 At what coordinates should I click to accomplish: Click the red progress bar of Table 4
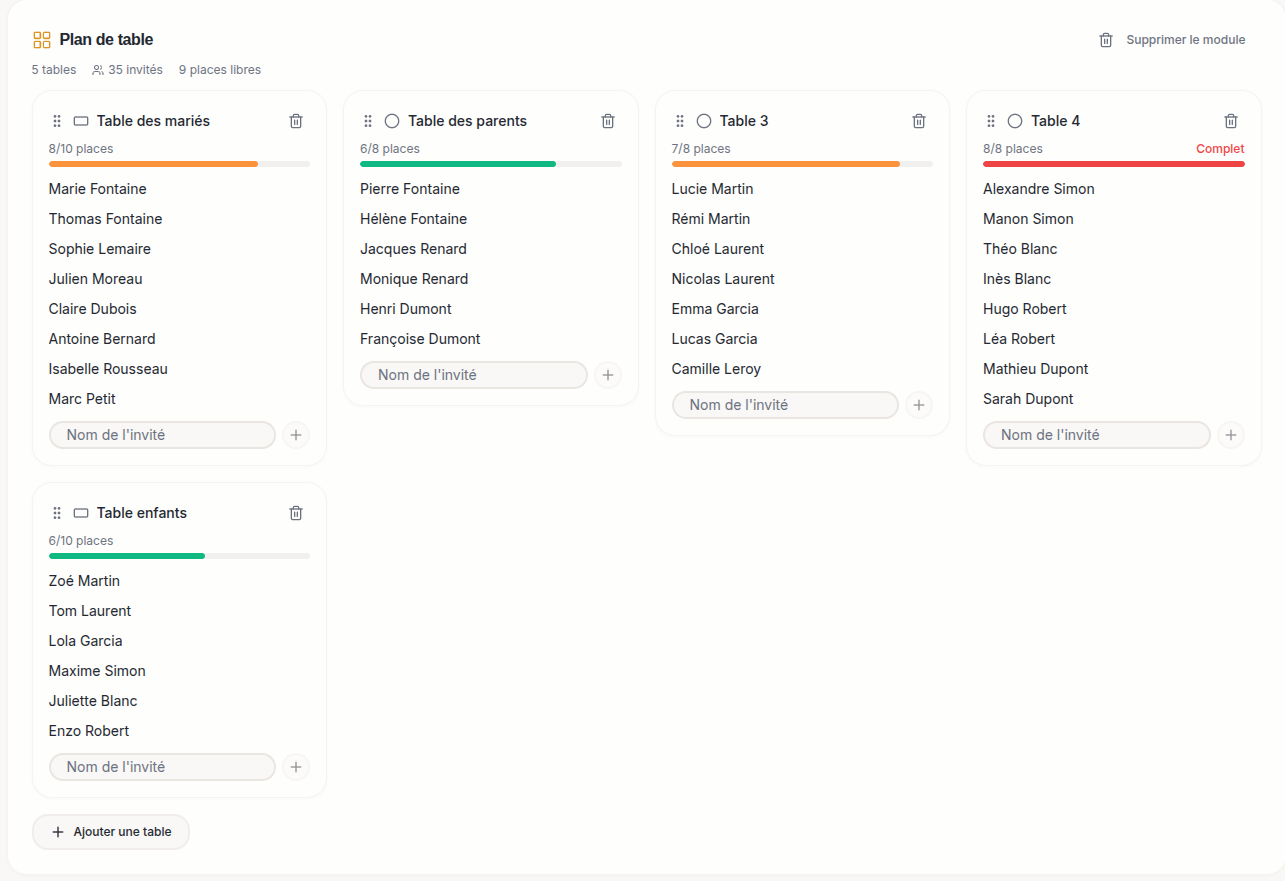(x=1113, y=164)
